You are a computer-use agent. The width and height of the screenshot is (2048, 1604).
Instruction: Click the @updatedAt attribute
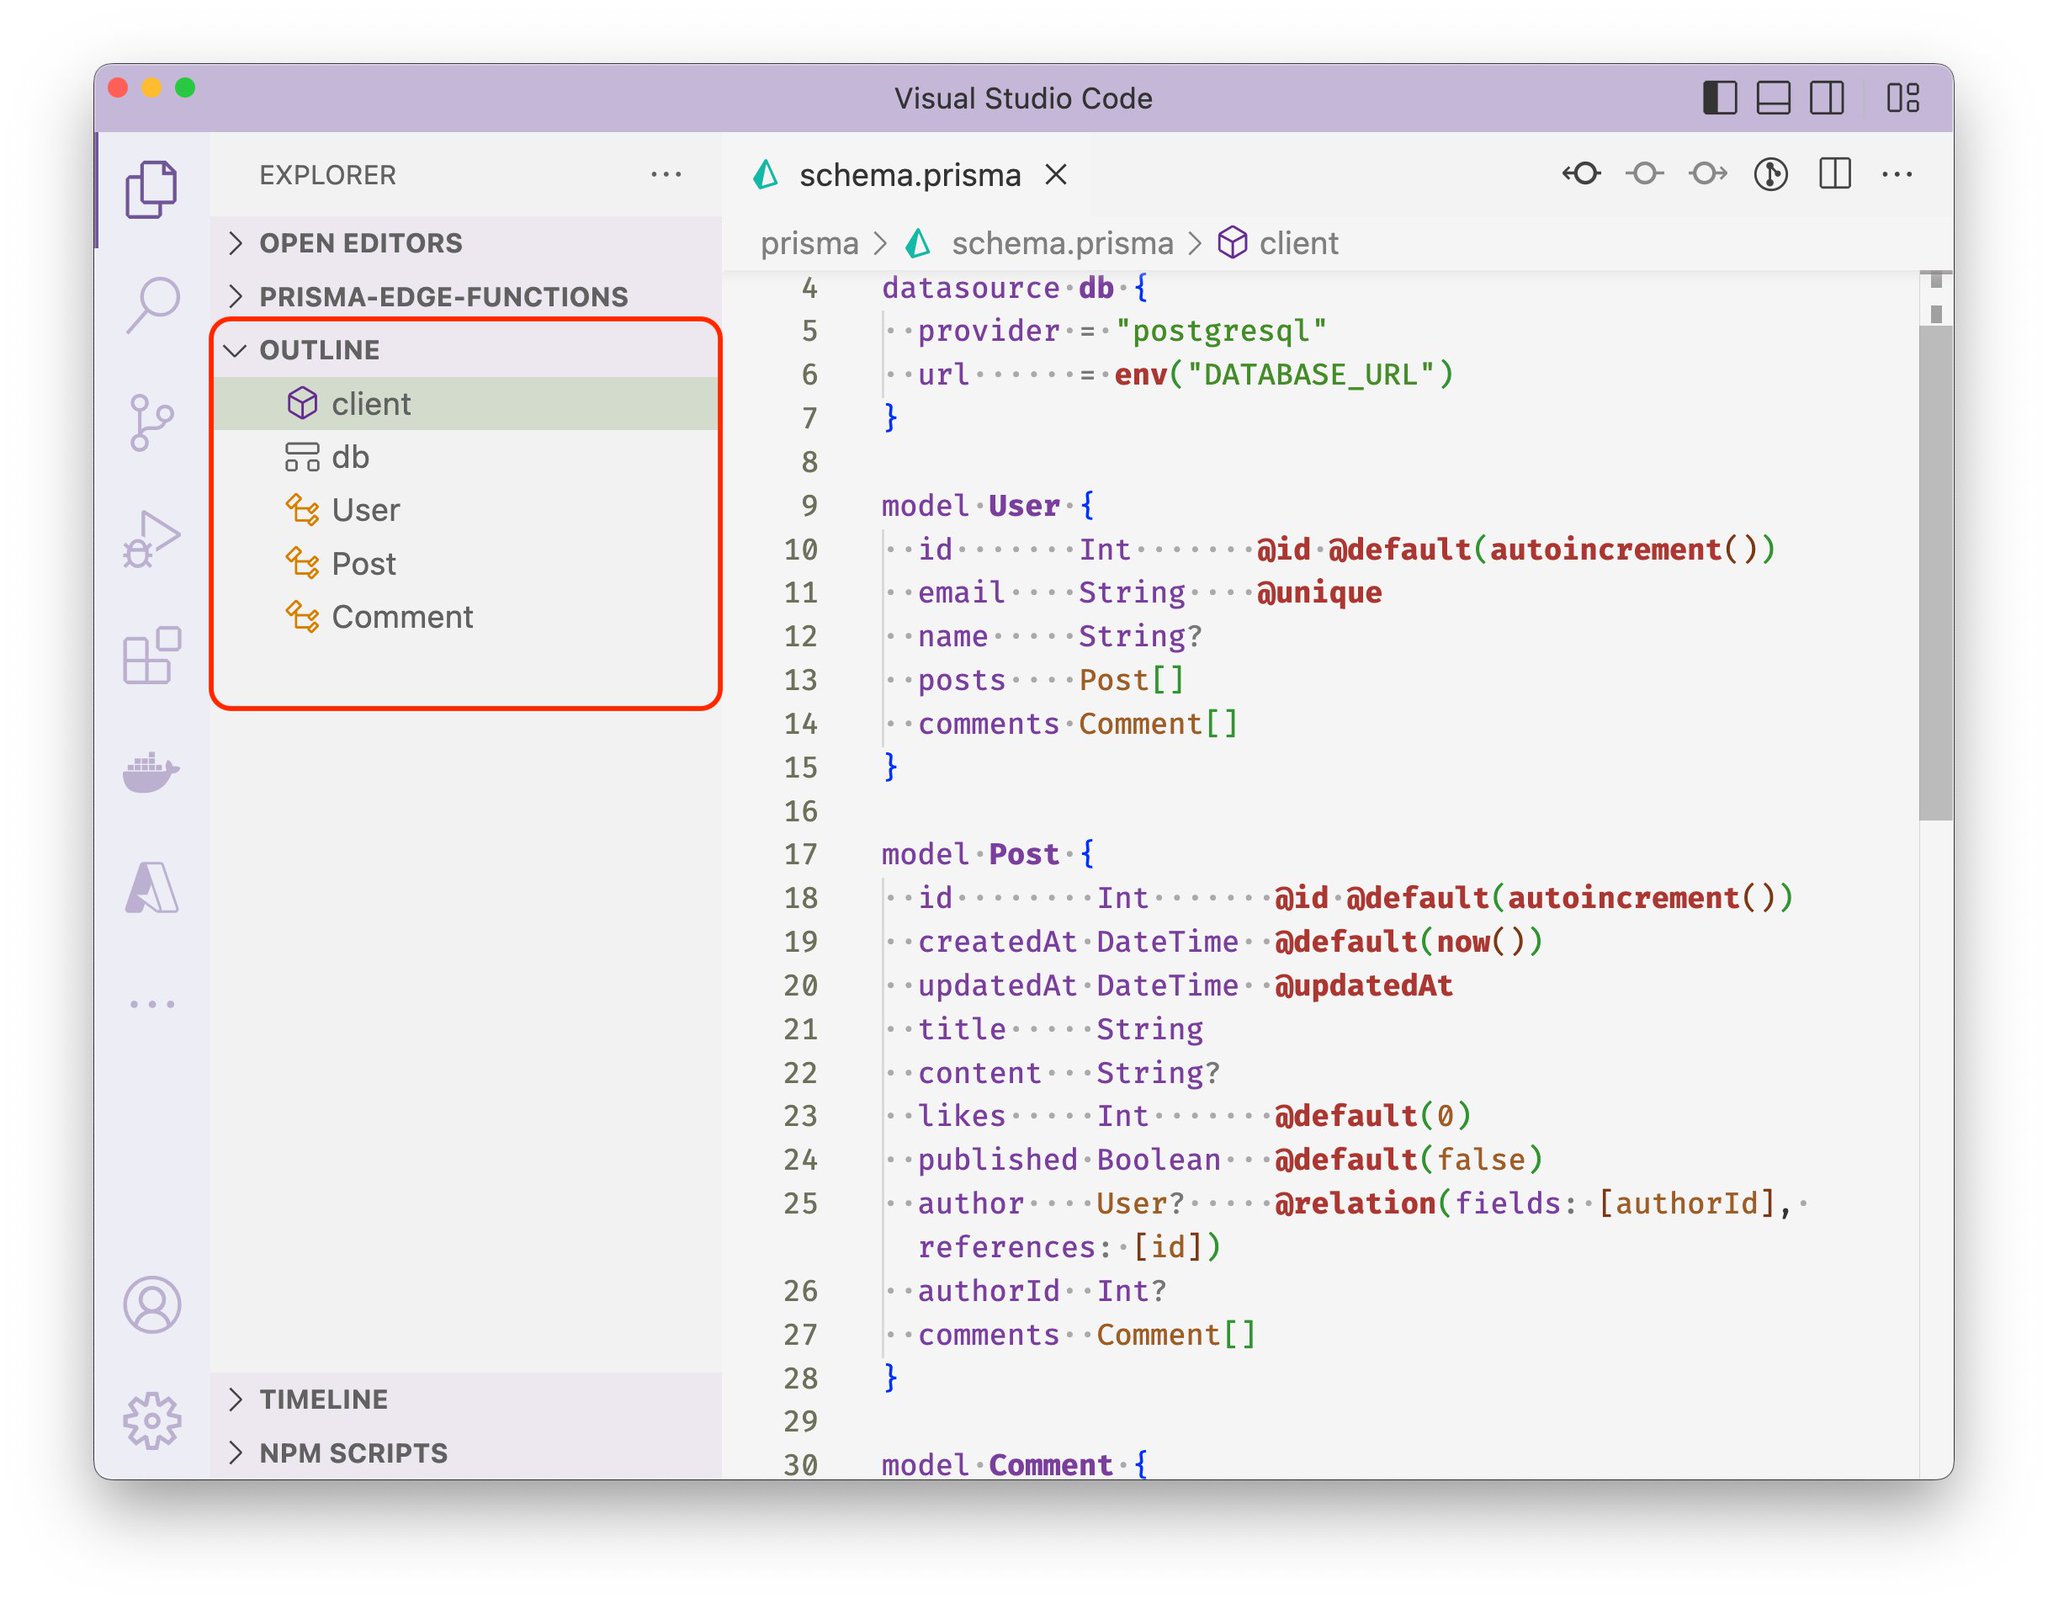(1363, 986)
